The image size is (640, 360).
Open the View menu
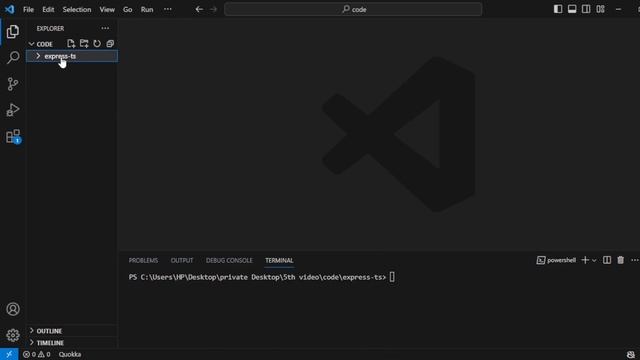point(107,9)
